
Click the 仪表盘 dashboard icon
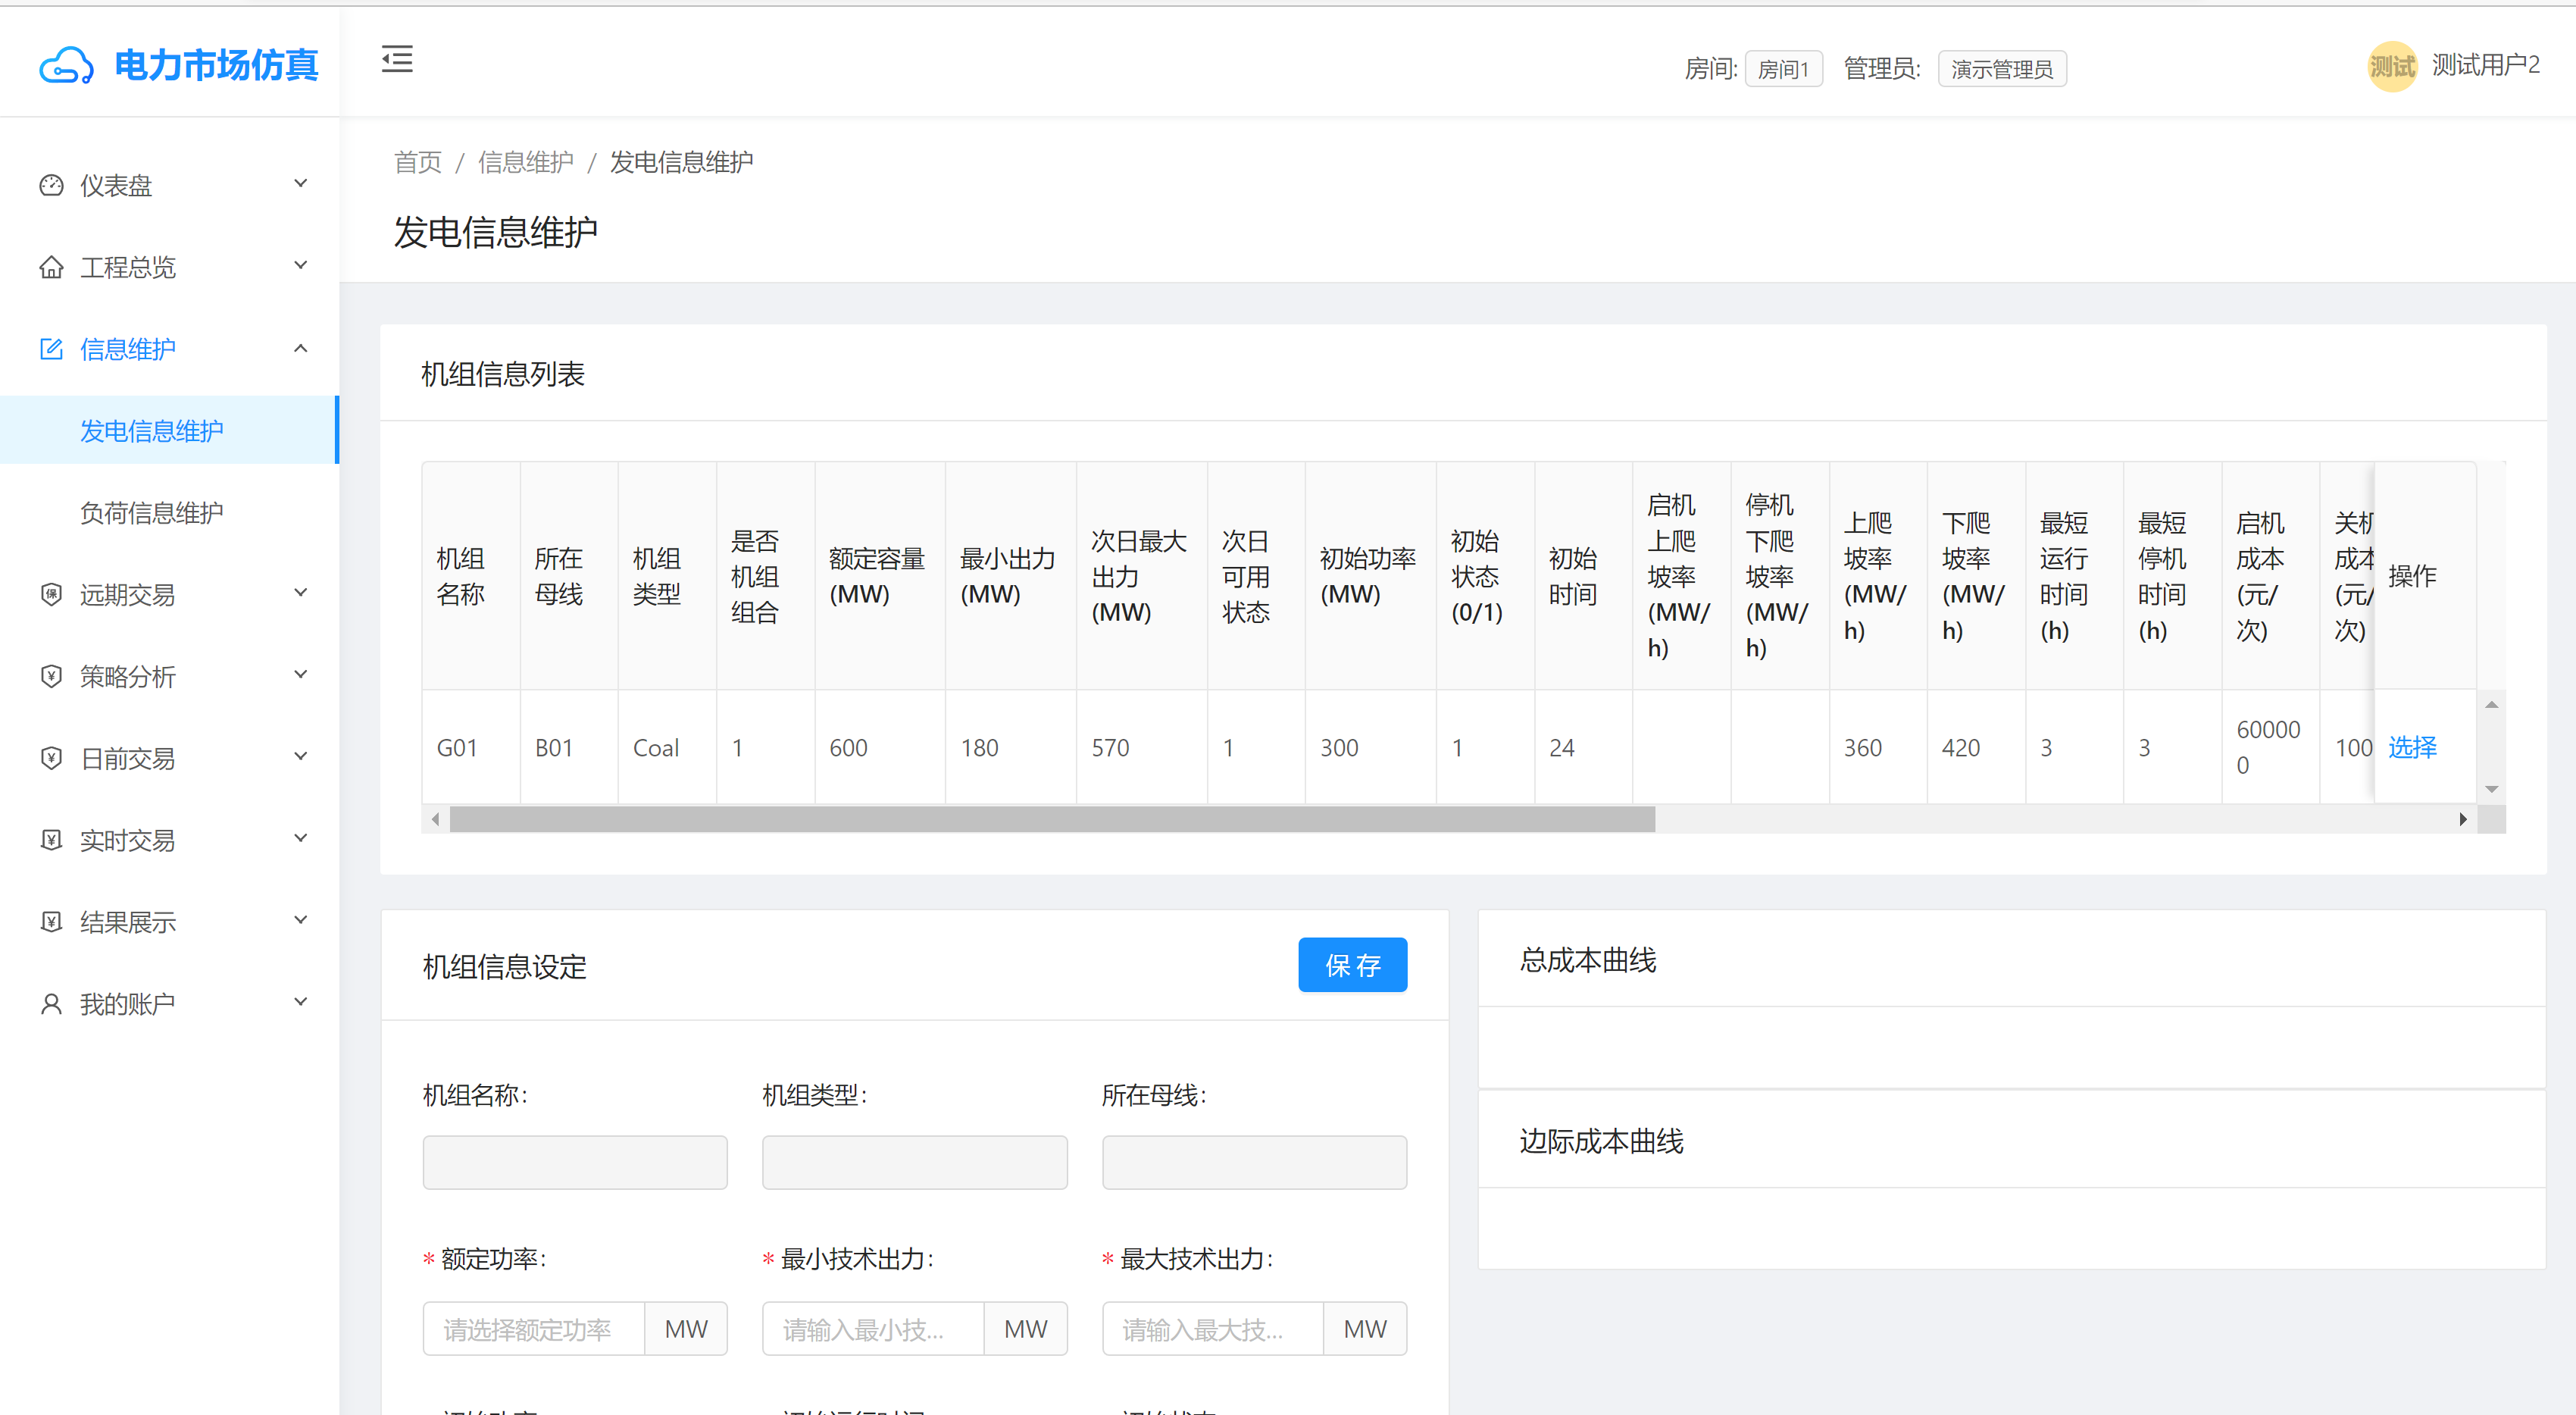[51, 185]
